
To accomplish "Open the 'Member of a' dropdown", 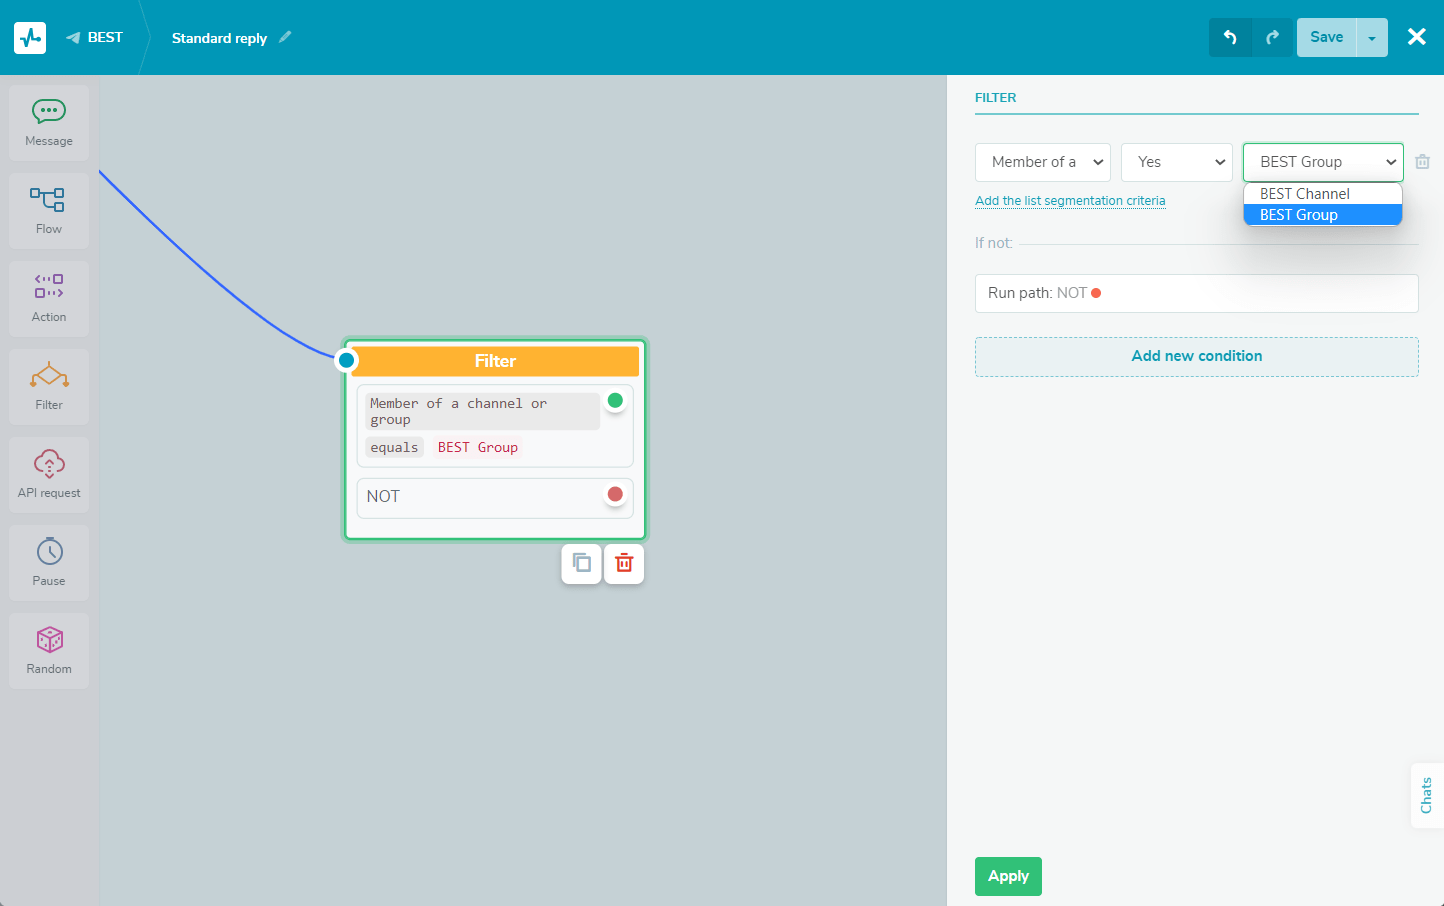I will click(x=1042, y=162).
